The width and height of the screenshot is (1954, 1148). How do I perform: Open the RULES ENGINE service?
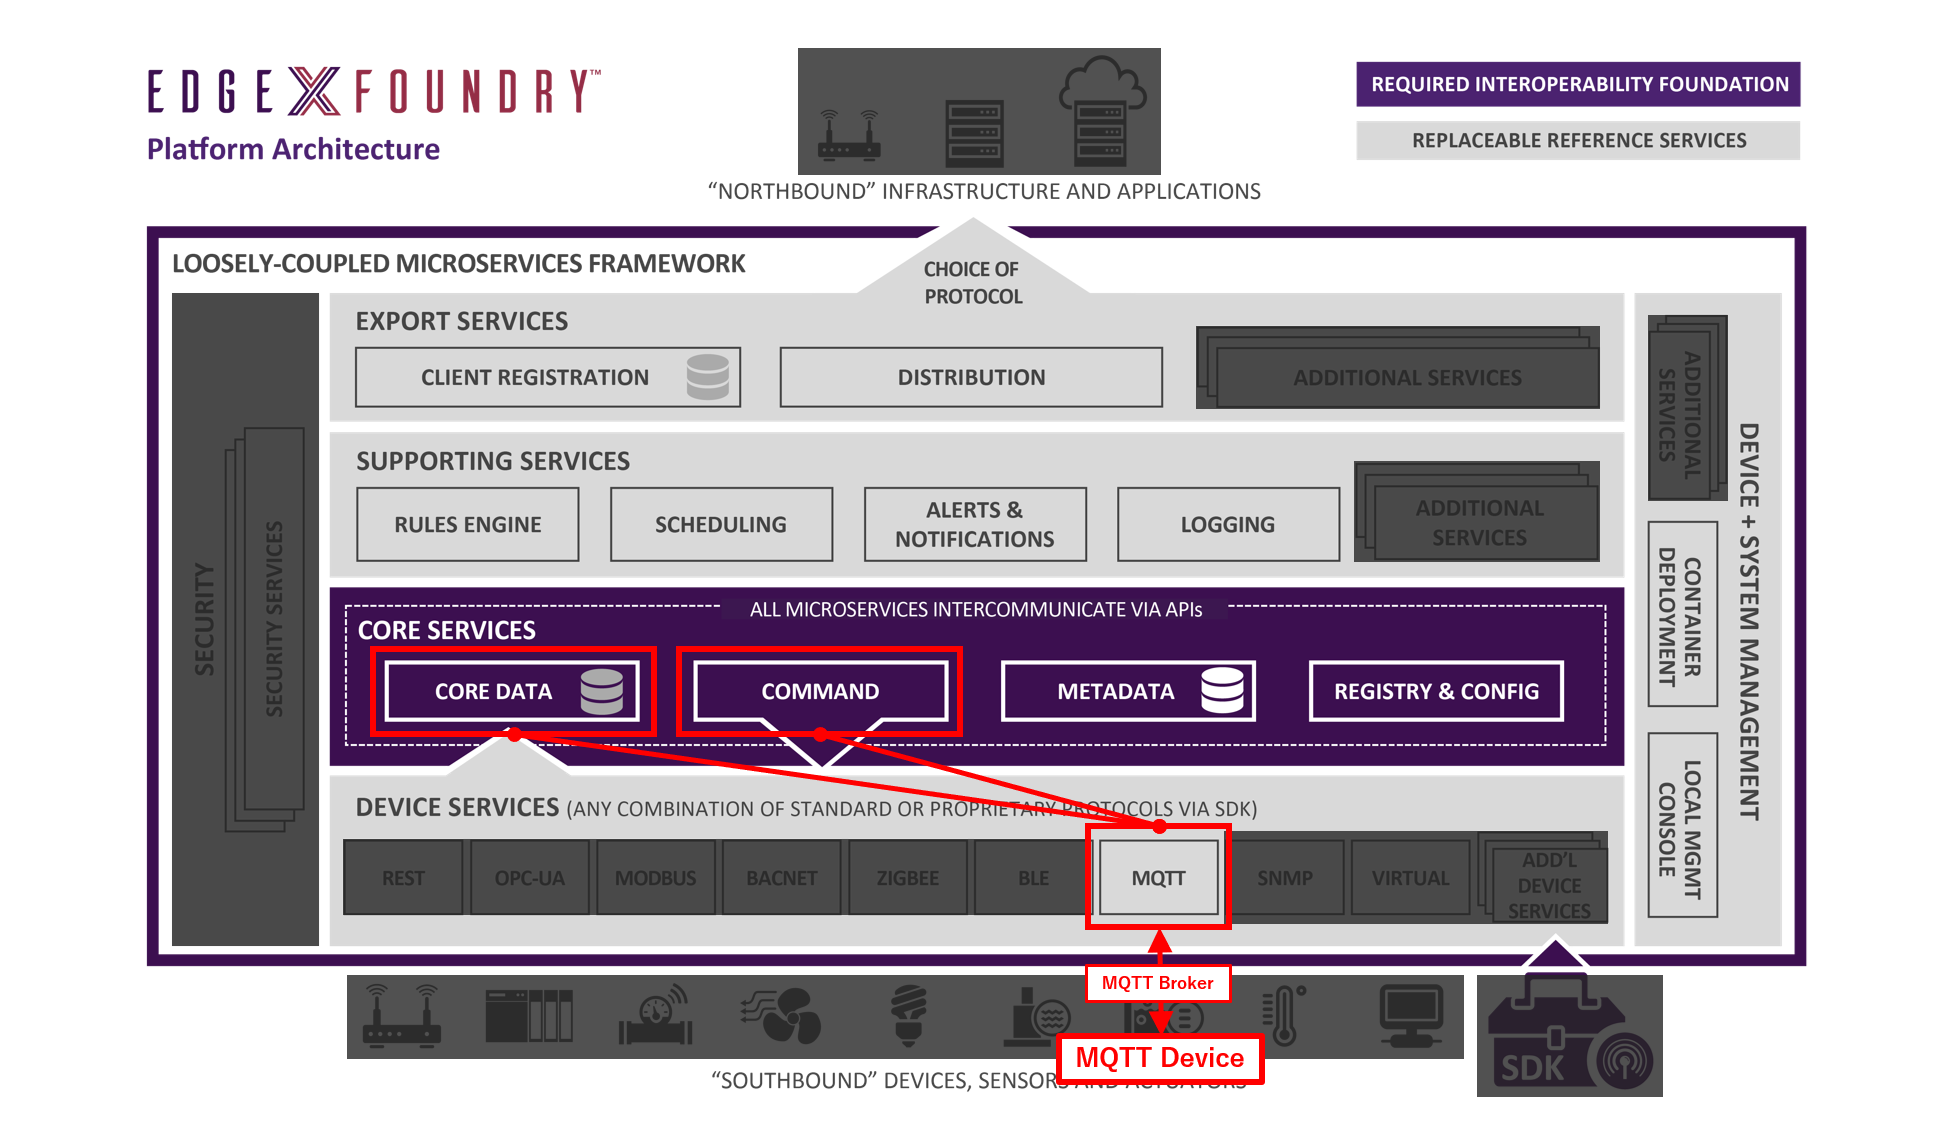pos(467,523)
